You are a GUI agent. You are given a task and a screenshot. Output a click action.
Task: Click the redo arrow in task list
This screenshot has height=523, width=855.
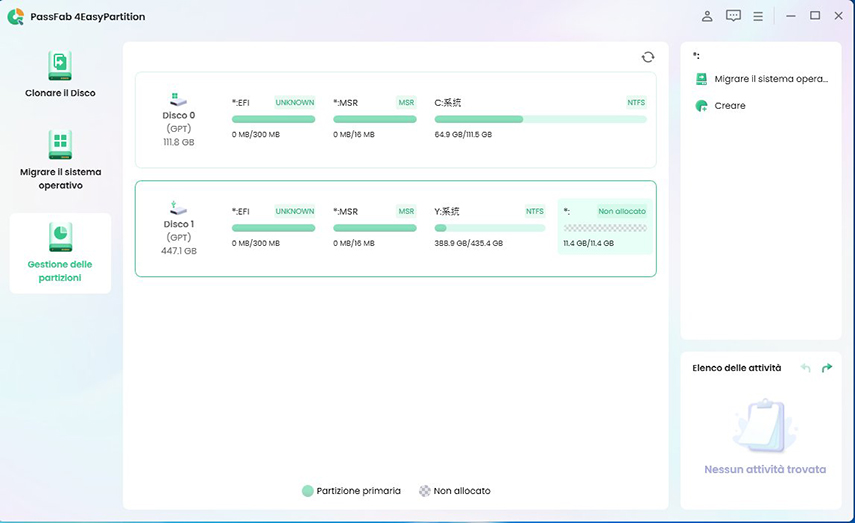[x=827, y=368]
